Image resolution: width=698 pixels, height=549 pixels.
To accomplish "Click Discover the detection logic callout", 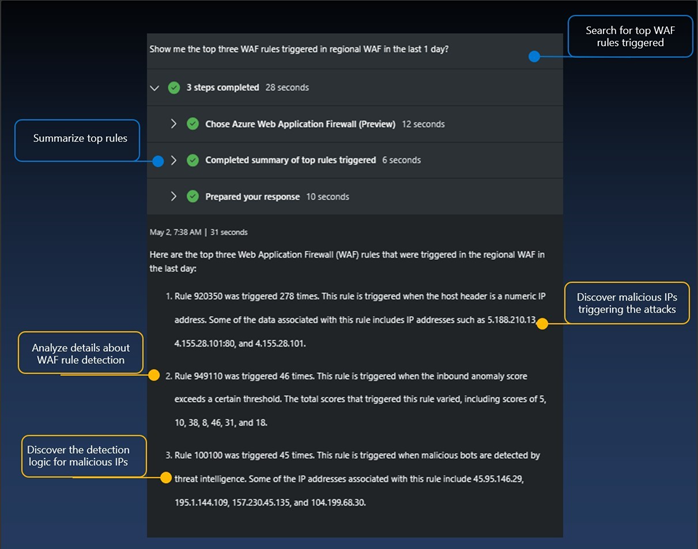I will pyautogui.click(x=84, y=456).
